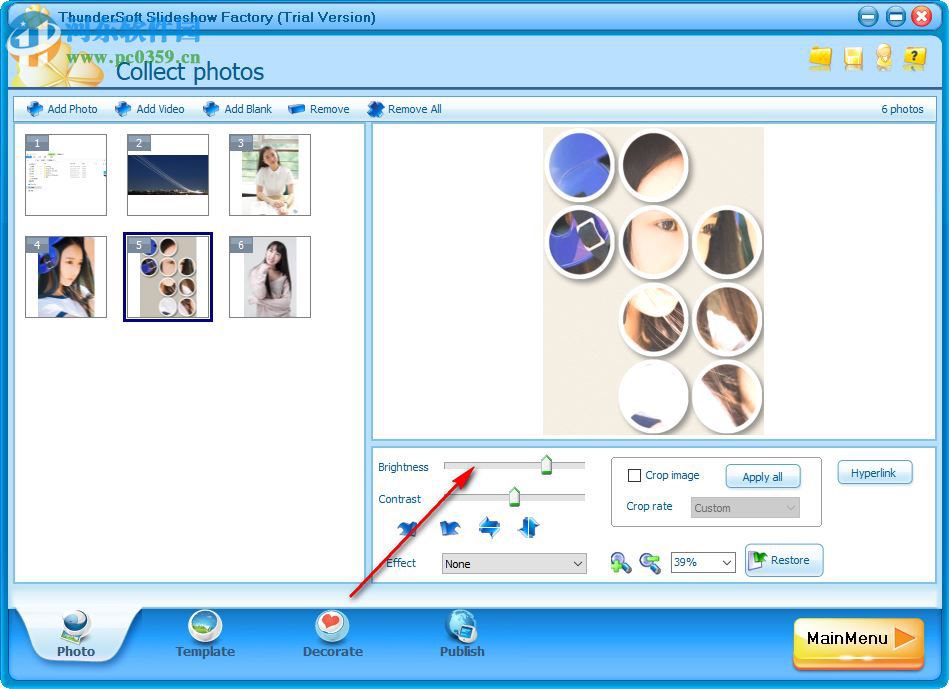Image resolution: width=949 pixels, height=689 pixels.
Task: Click the Apply all button
Action: (x=763, y=477)
